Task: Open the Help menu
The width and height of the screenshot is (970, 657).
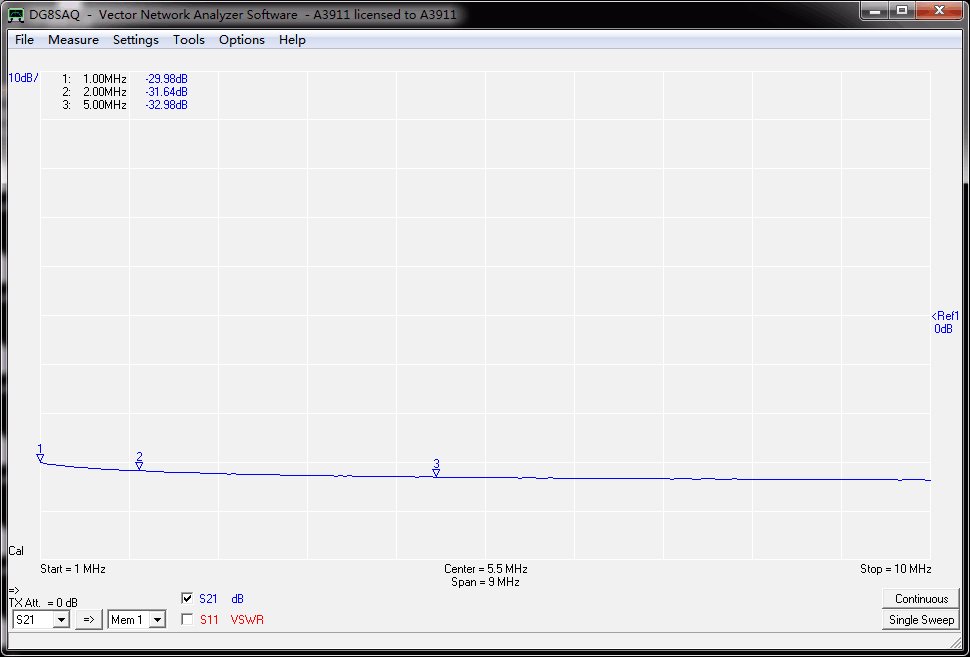Action: (x=292, y=40)
